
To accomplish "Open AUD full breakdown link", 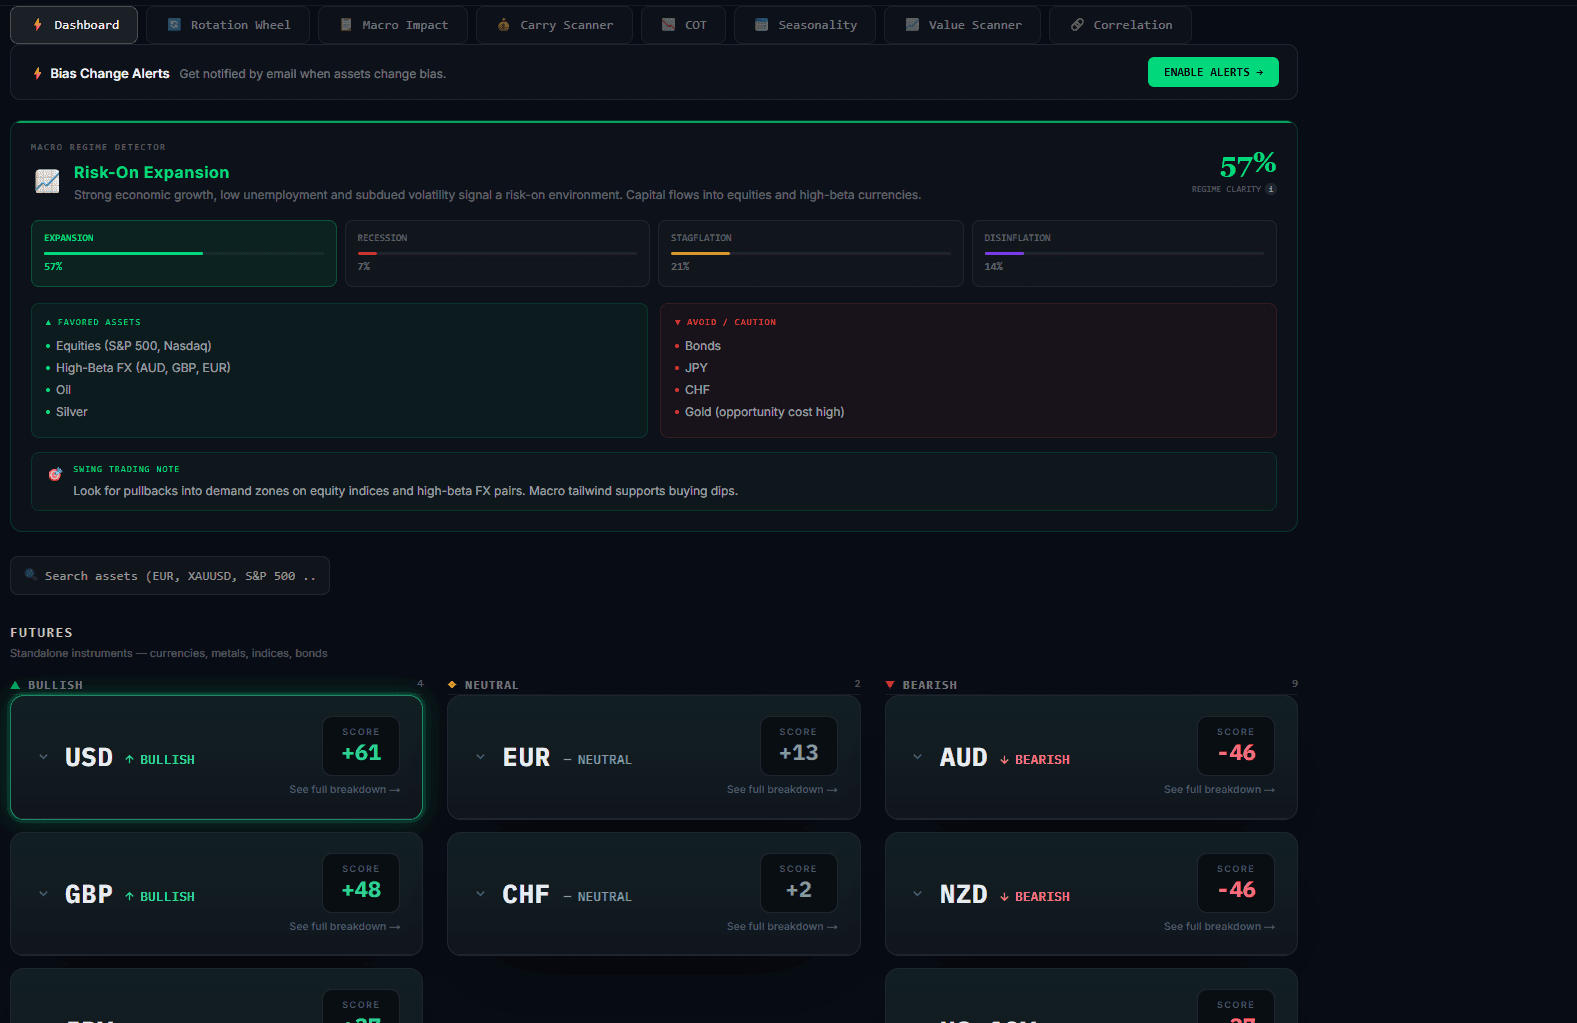I will pyautogui.click(x=1219, y=790).
